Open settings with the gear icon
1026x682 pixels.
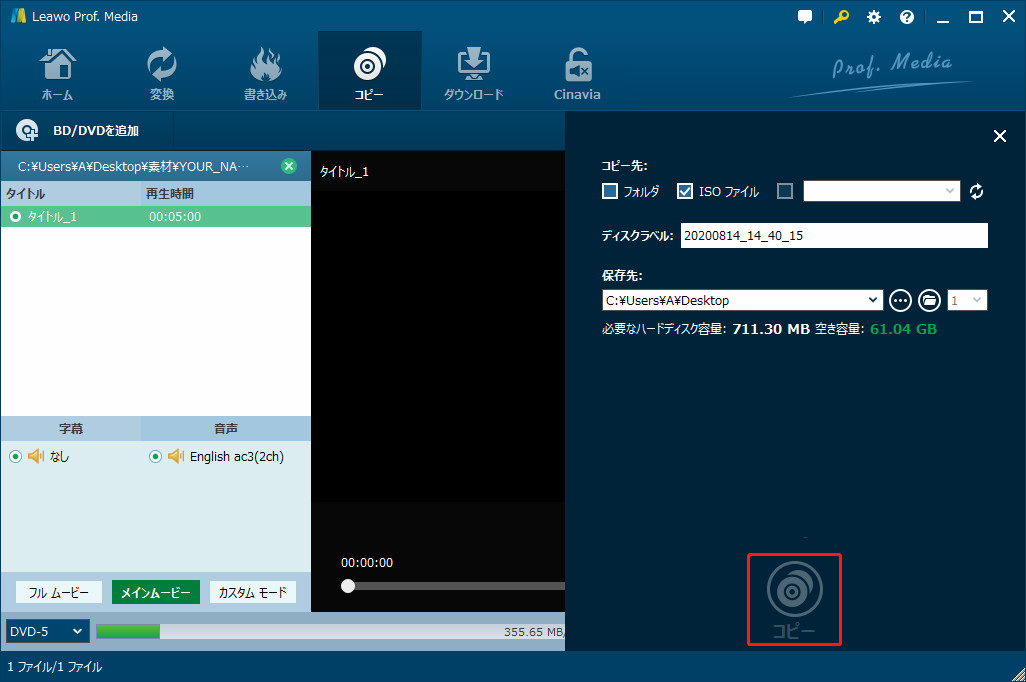(874, 17)
